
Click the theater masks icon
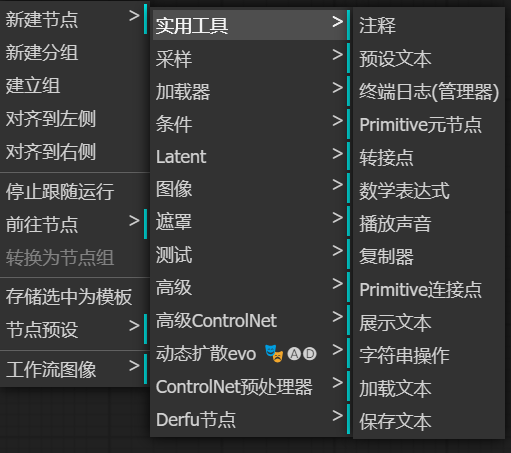[274, 354]
